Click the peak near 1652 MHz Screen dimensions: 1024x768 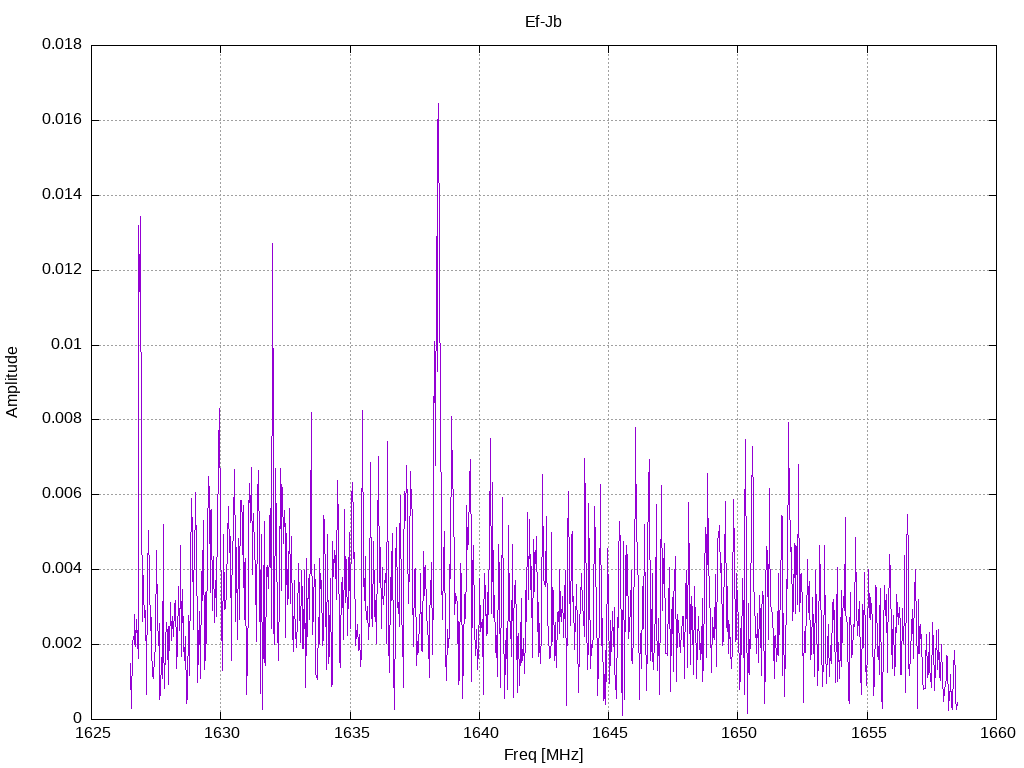(788, 424)
